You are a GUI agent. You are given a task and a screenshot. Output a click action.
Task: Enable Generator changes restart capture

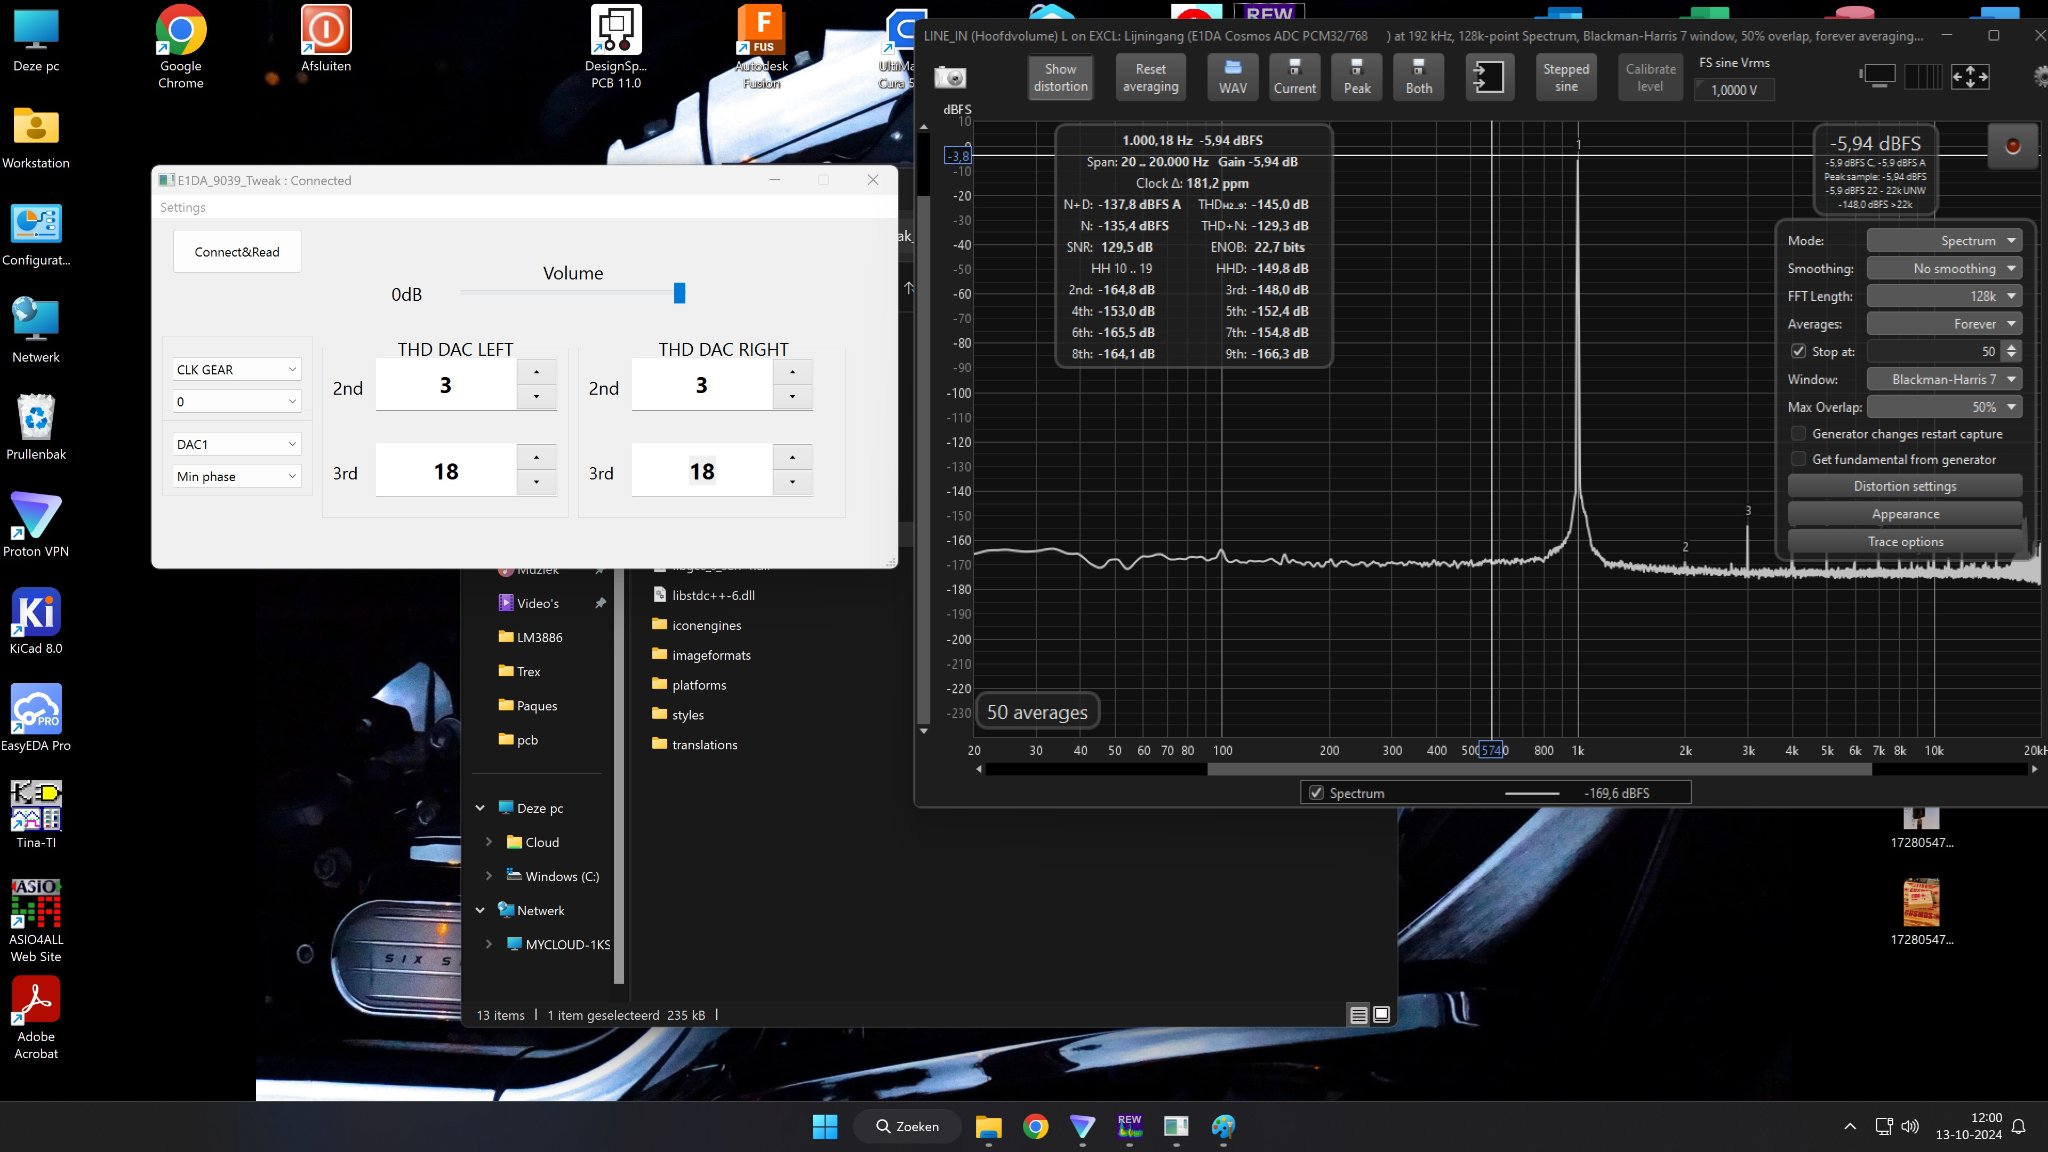point(1798,434)
